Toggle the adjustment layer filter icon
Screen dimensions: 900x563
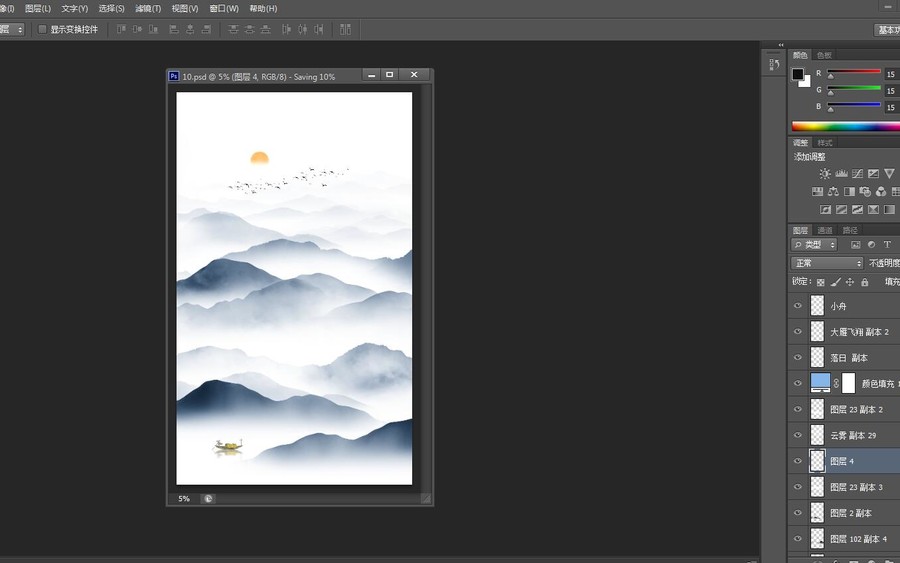(x=871, y=244)
